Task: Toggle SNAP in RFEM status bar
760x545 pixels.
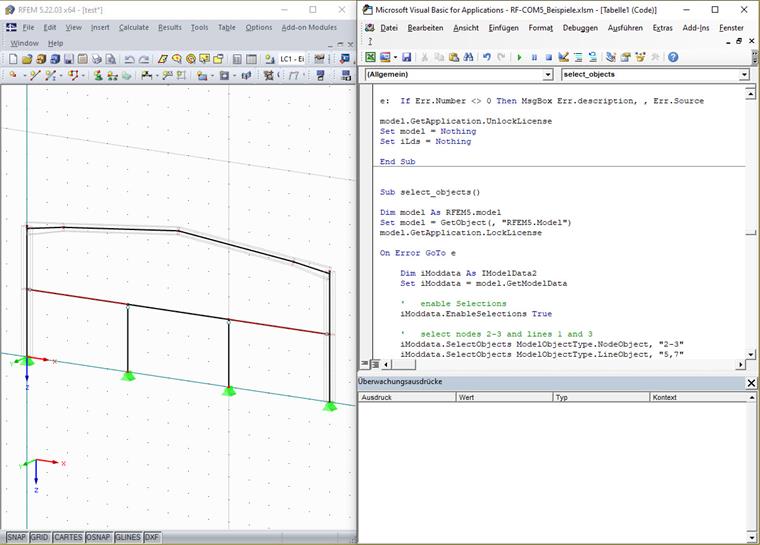Action: click(16, 537)
